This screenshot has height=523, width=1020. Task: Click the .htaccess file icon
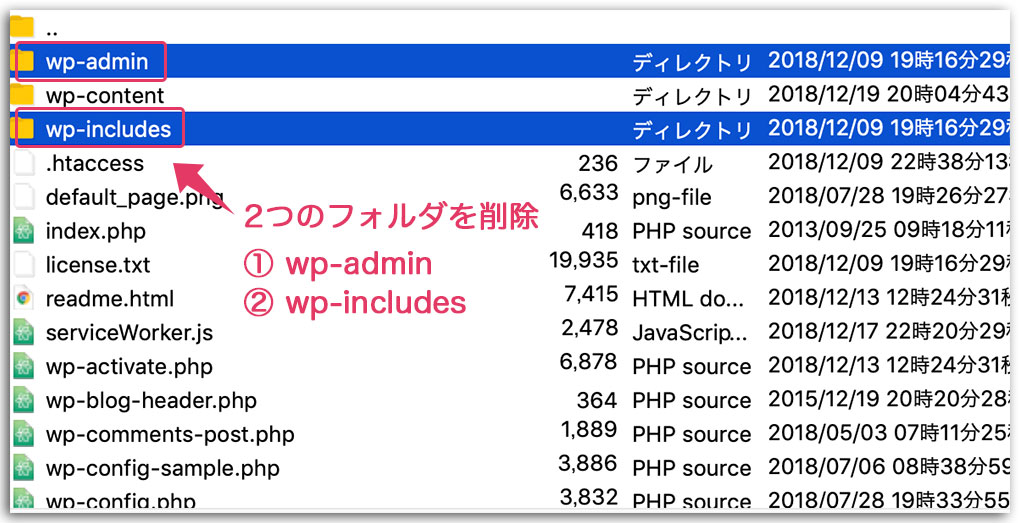24,163
